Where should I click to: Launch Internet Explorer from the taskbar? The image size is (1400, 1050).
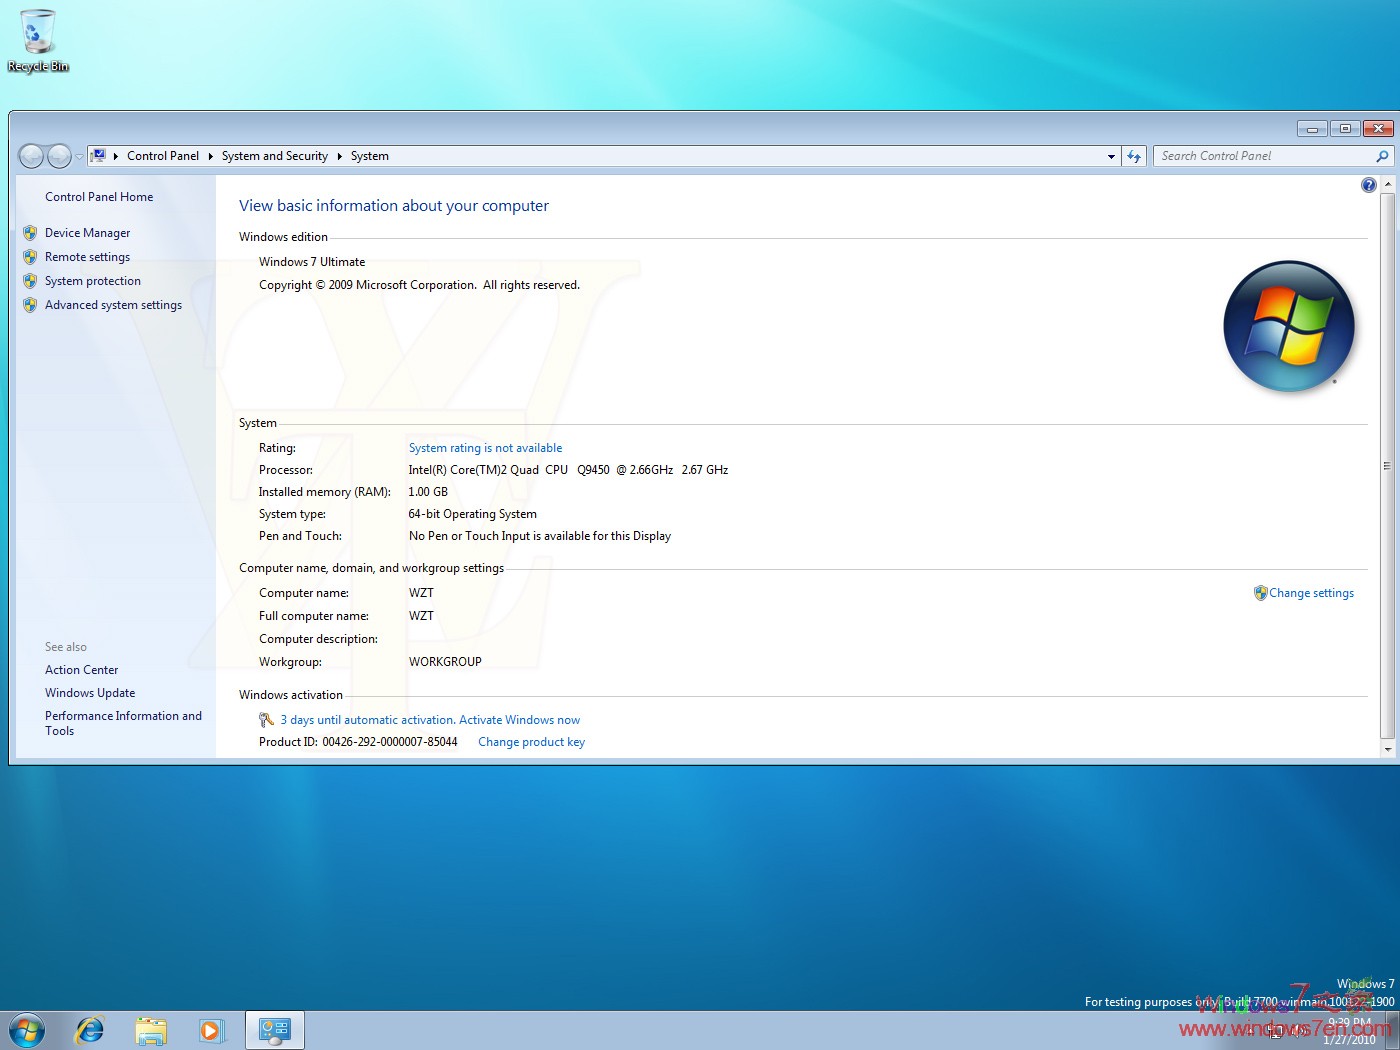point(89,1029)
